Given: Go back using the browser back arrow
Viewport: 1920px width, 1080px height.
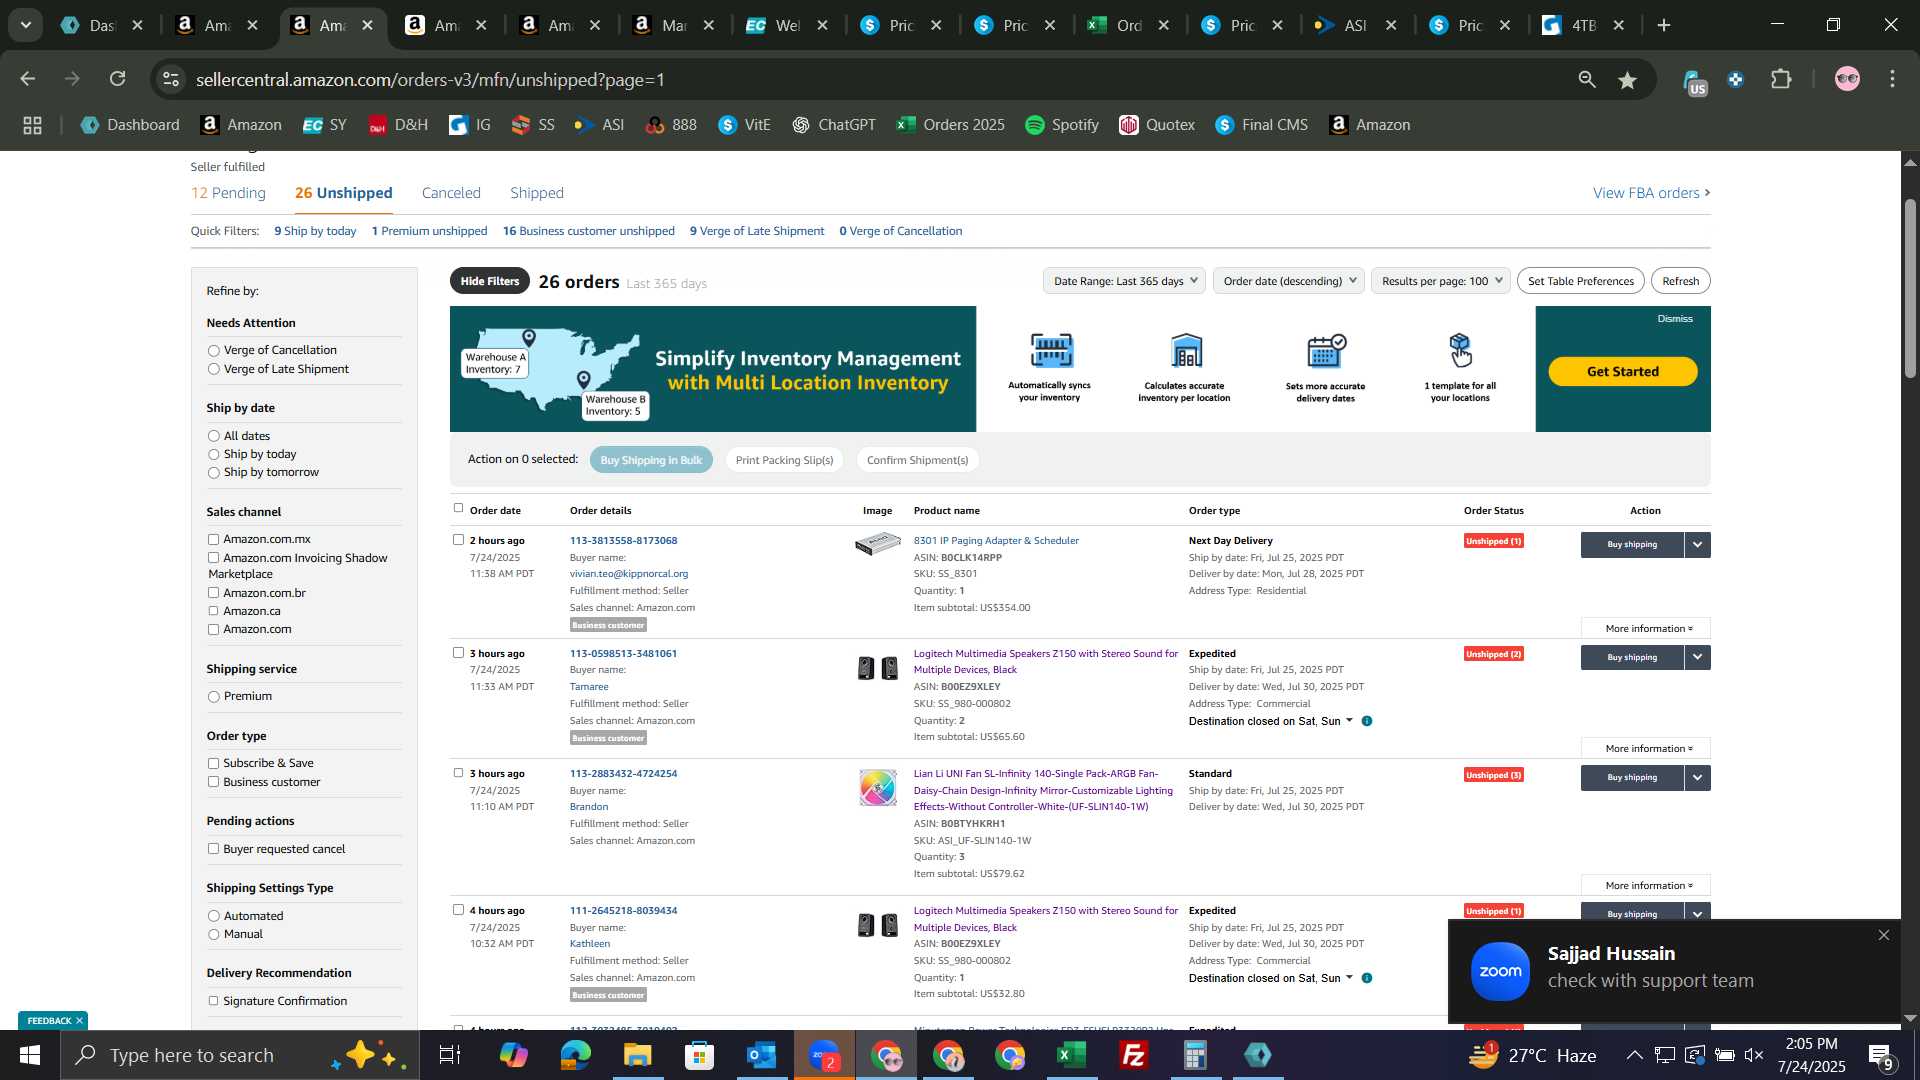Looking at the screenshot, I should point(28,79).
